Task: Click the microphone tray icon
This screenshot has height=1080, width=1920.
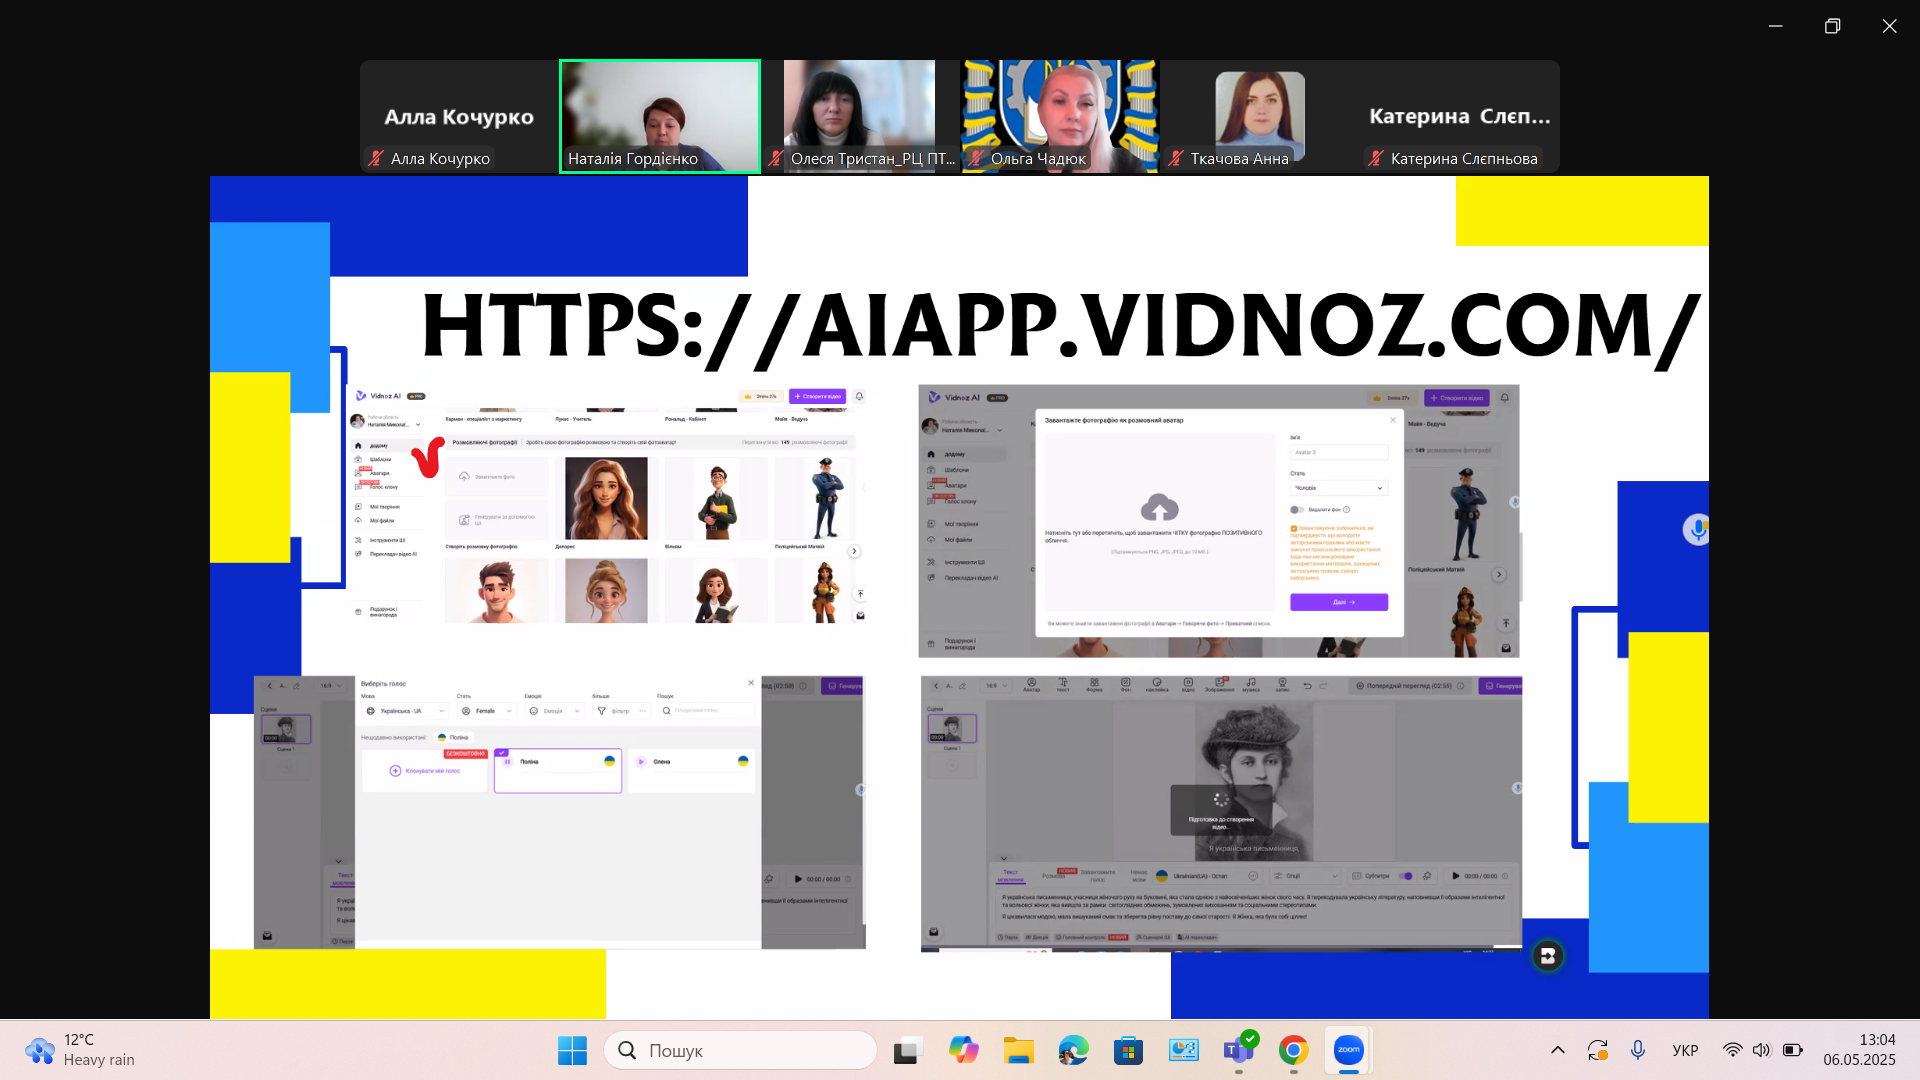Action: click(x=1638, y=1050)
